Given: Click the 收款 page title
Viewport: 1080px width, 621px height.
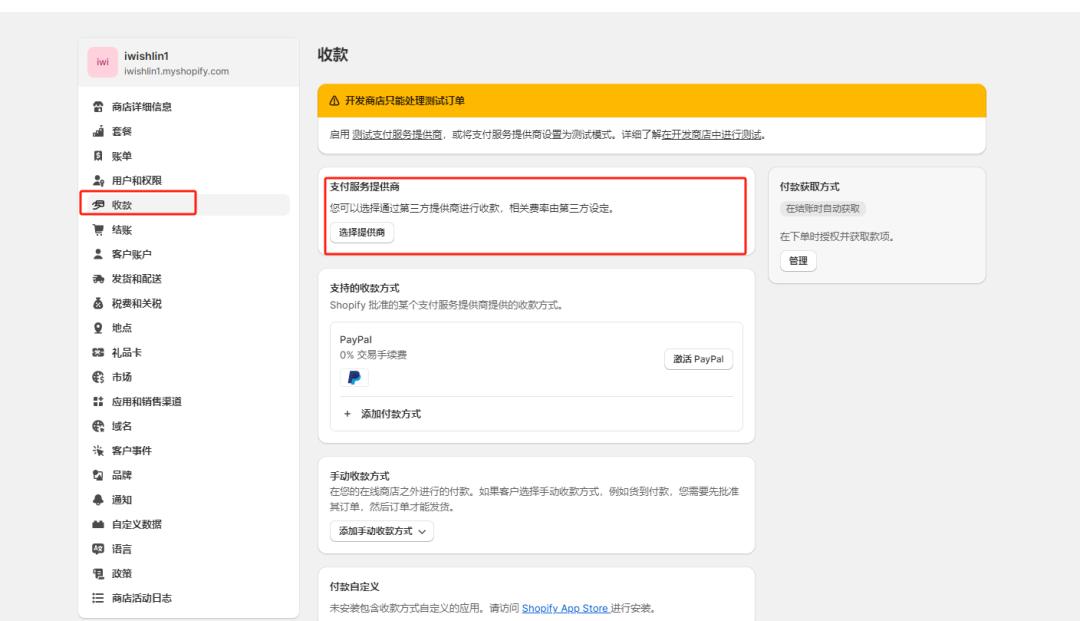Looking at the screenshot, I should 333,55.
